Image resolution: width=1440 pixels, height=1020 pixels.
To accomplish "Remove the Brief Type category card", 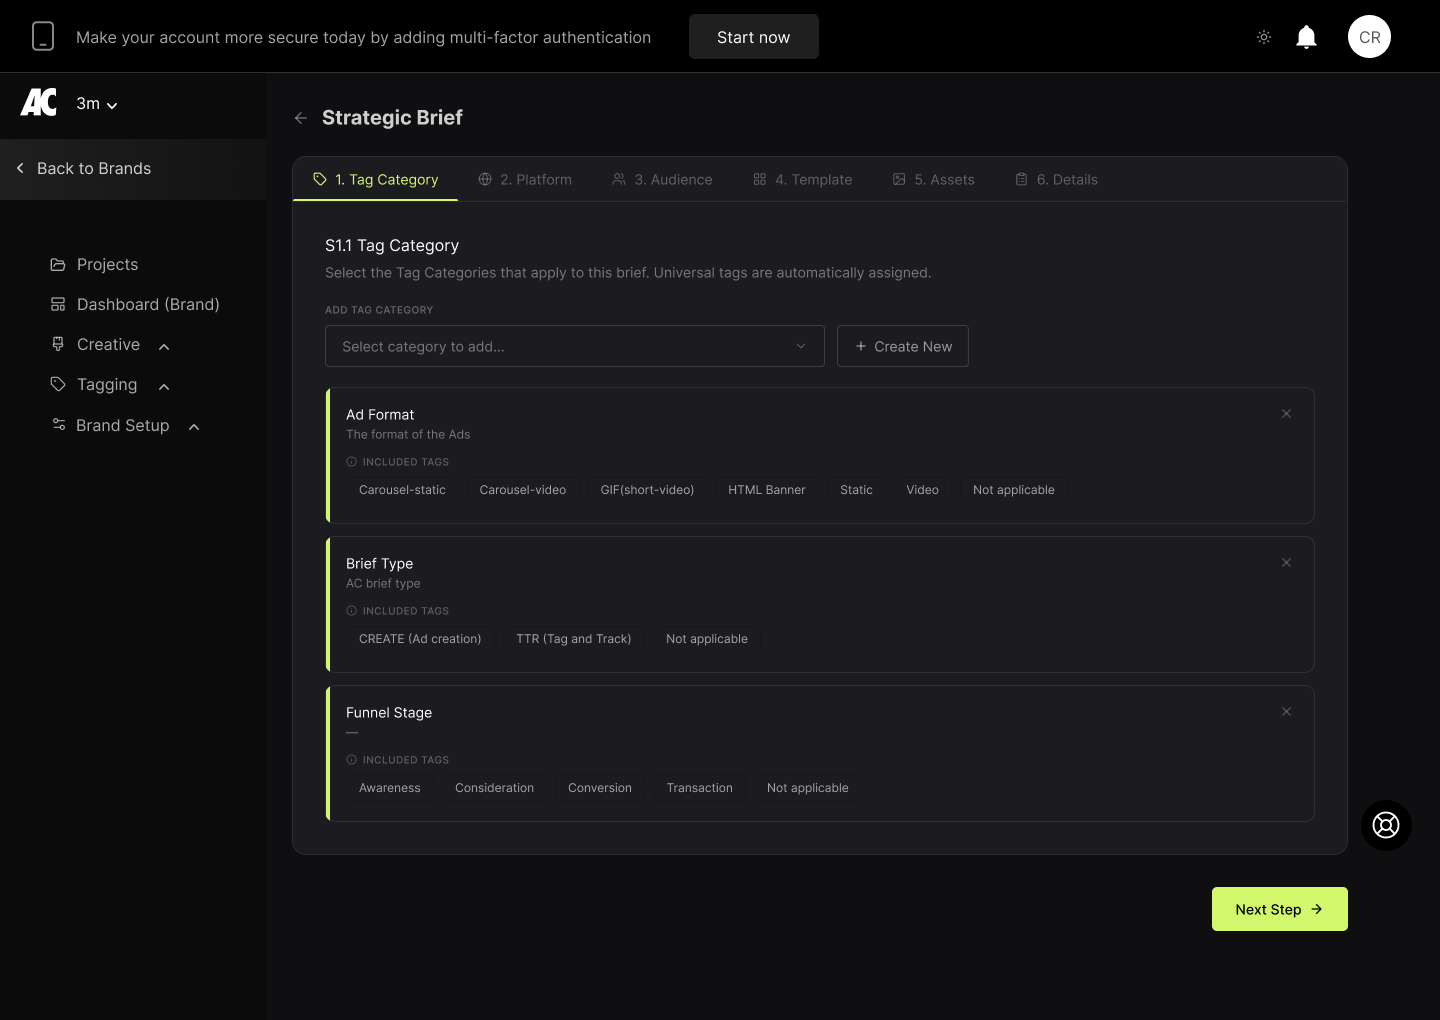I will tap(1286, 563).
